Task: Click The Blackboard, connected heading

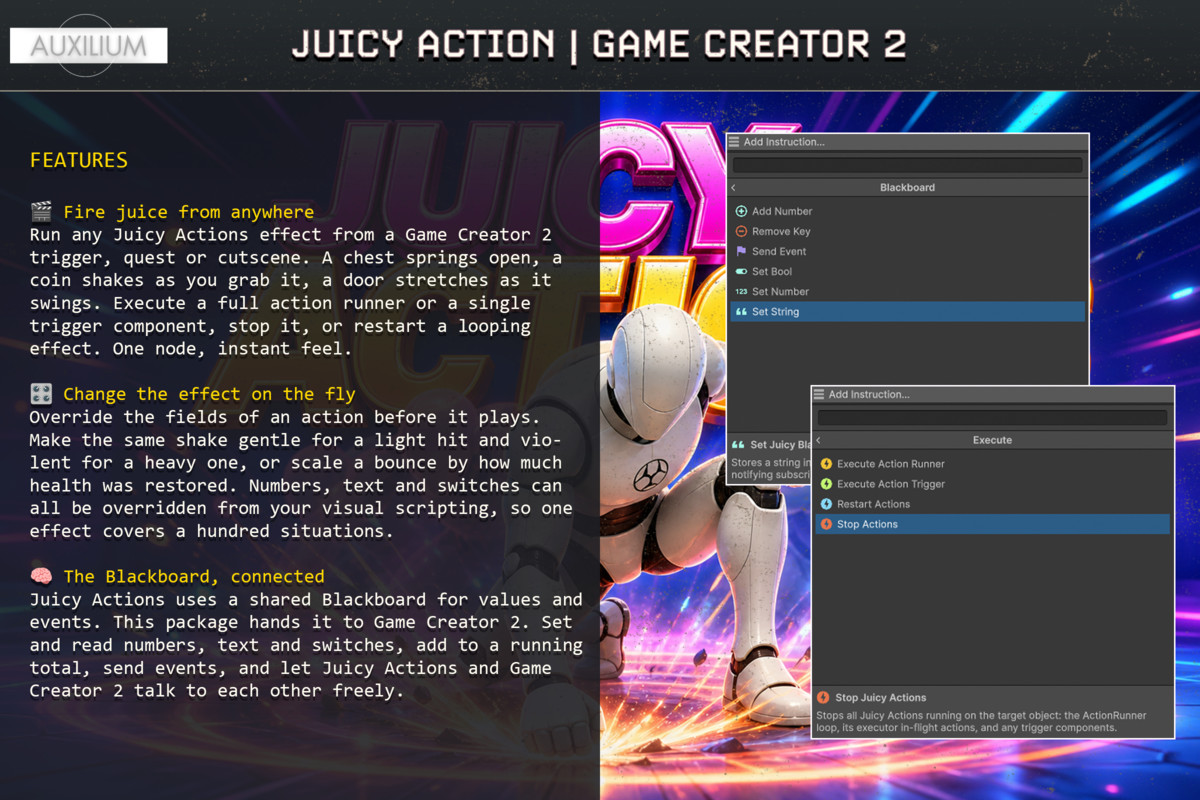Action: (x=194, y=576)
